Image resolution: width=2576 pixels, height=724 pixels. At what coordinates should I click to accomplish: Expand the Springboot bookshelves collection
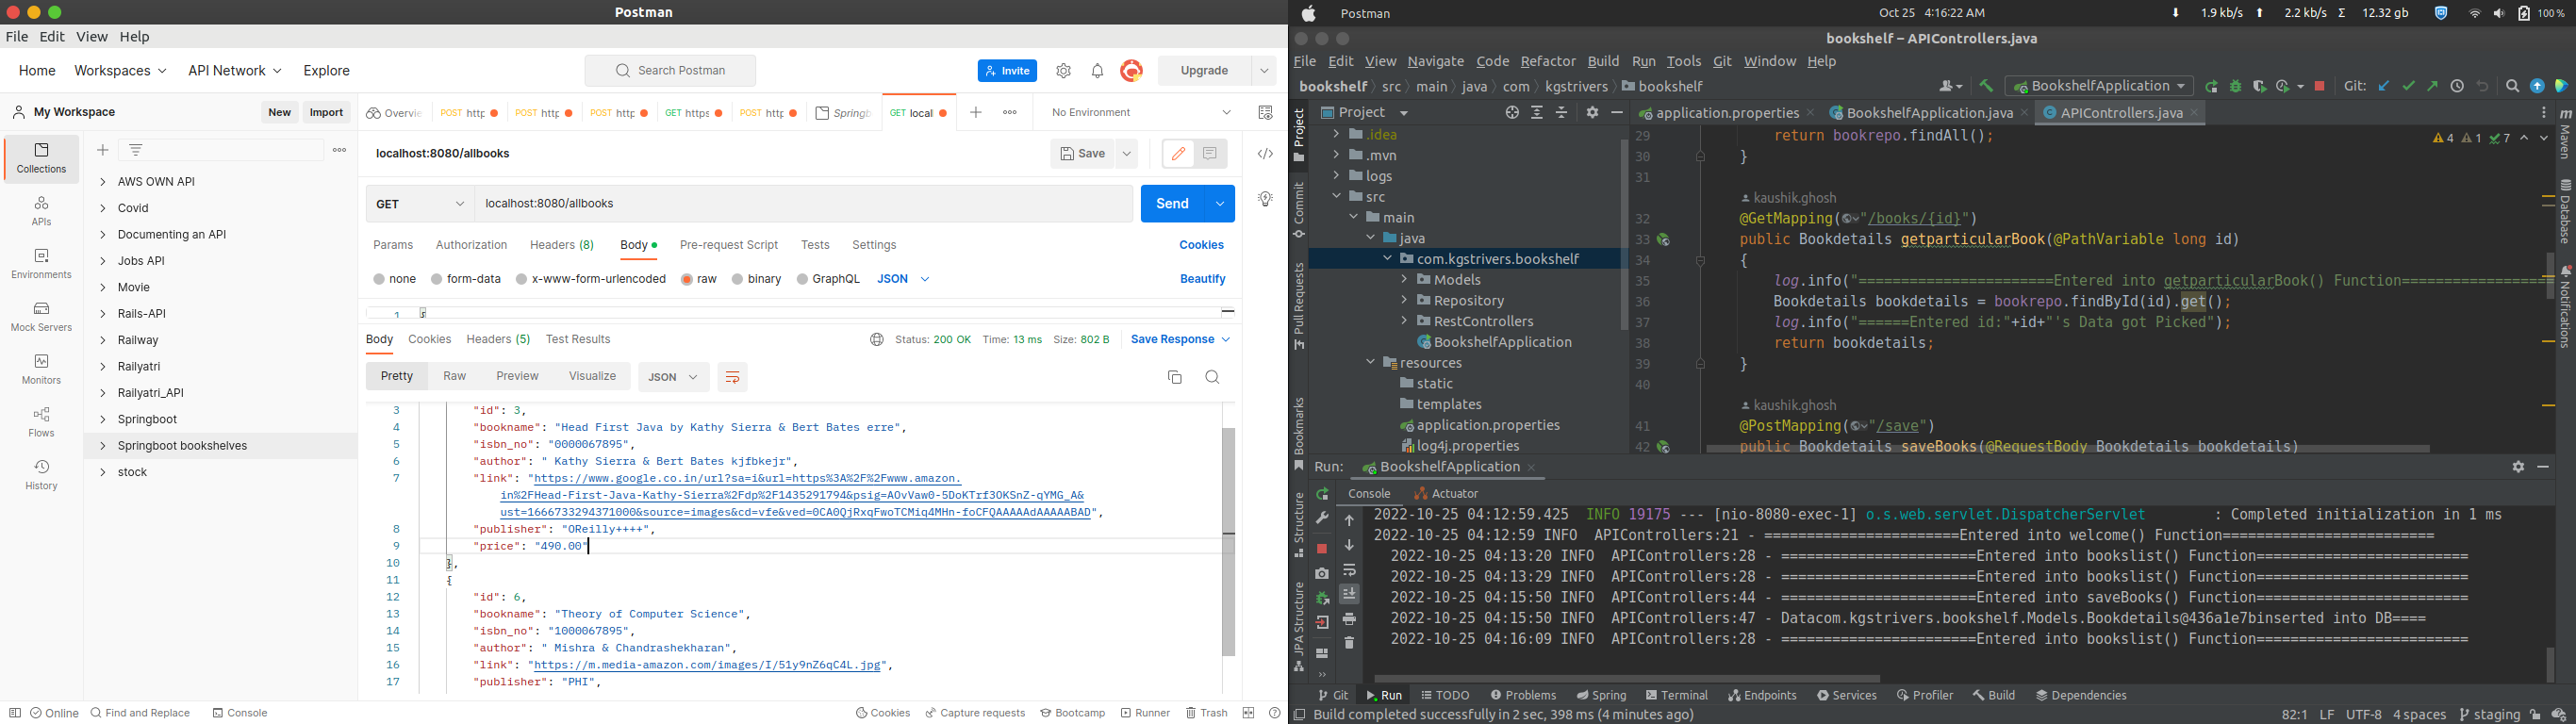[x=102, y=446]
